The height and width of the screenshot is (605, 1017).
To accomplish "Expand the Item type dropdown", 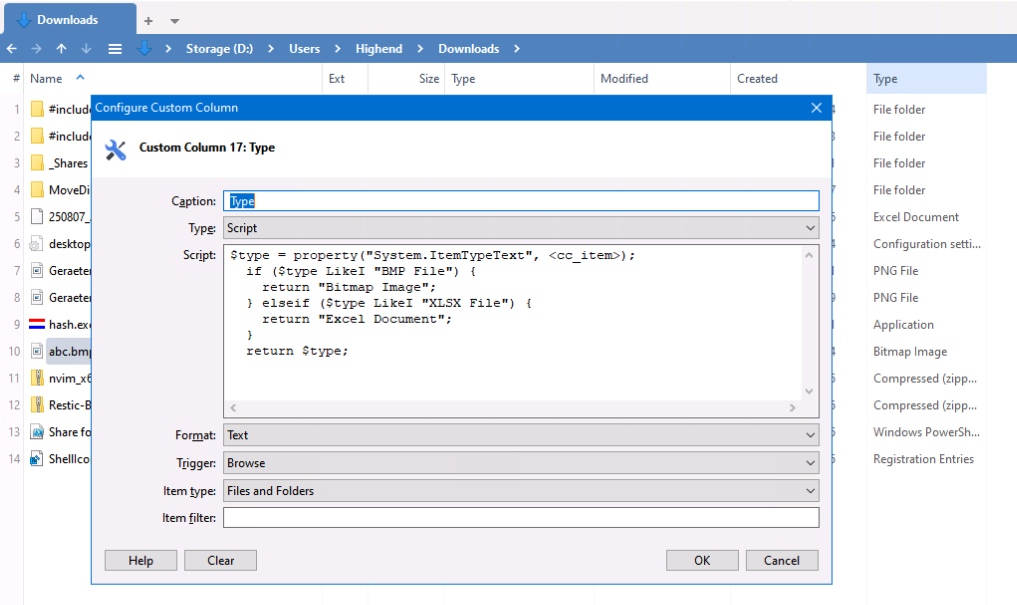I will tap(520, 491).
